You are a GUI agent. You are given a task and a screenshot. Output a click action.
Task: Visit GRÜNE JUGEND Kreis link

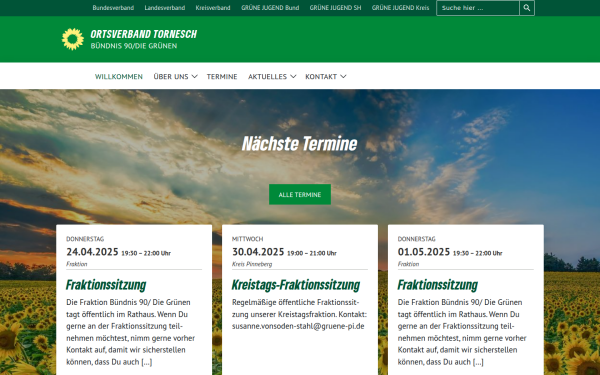[400, 8]
